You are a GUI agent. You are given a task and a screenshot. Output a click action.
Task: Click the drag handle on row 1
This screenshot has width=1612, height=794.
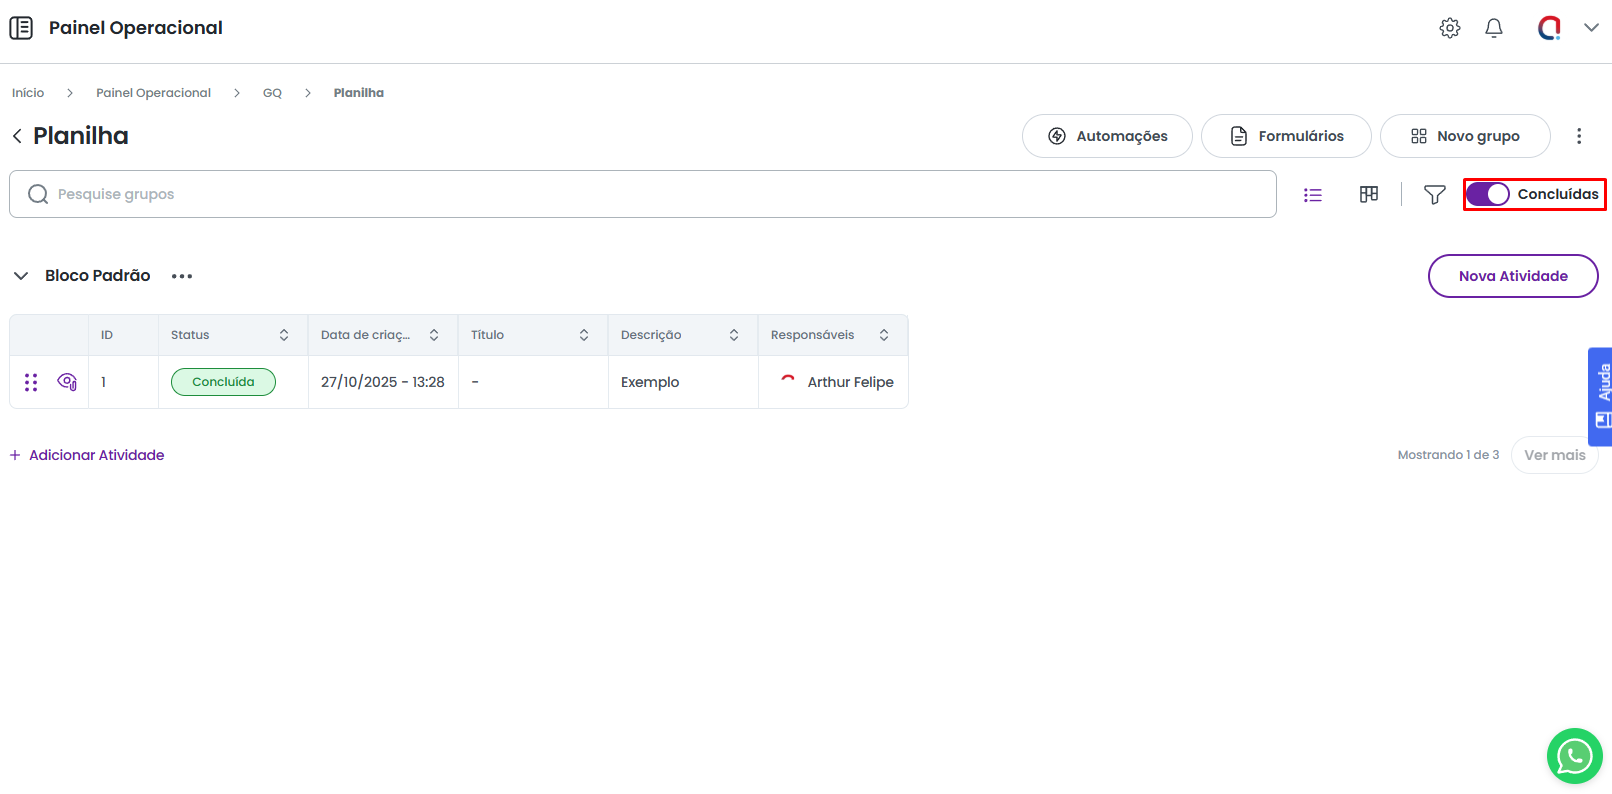coord(31,382)
